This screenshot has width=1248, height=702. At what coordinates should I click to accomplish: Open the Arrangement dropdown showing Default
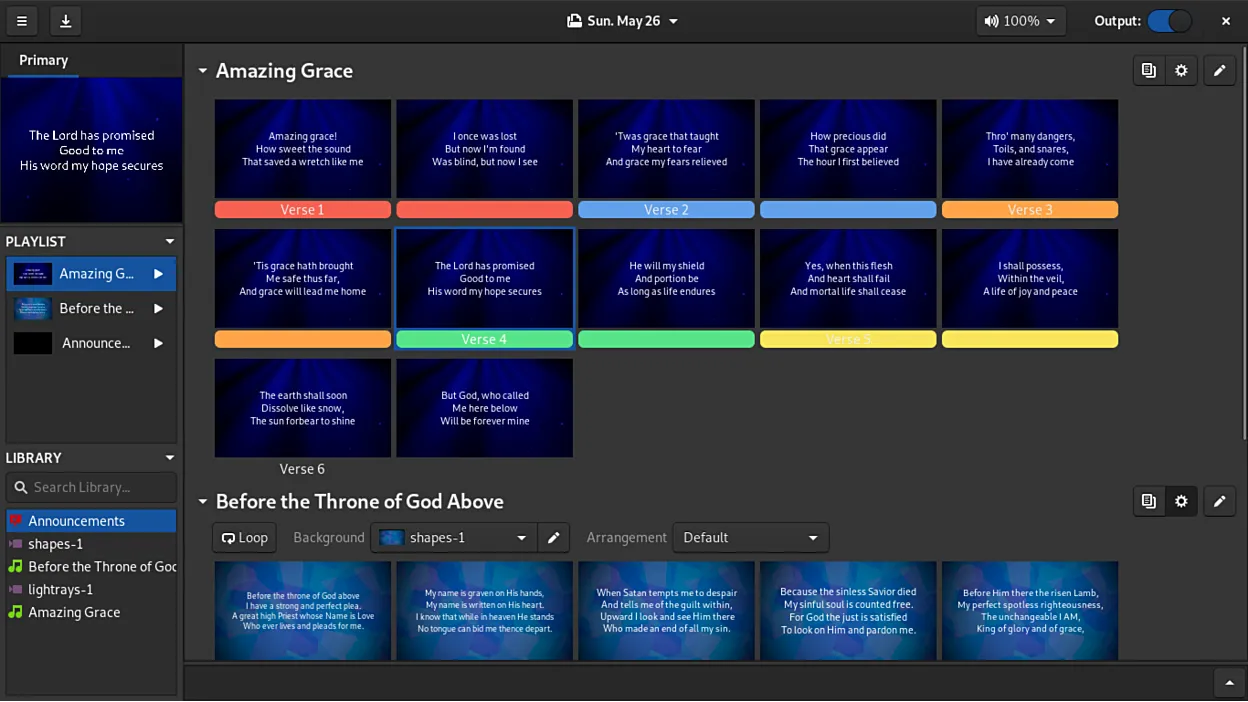pyautogui.click(x=750, y=537)
